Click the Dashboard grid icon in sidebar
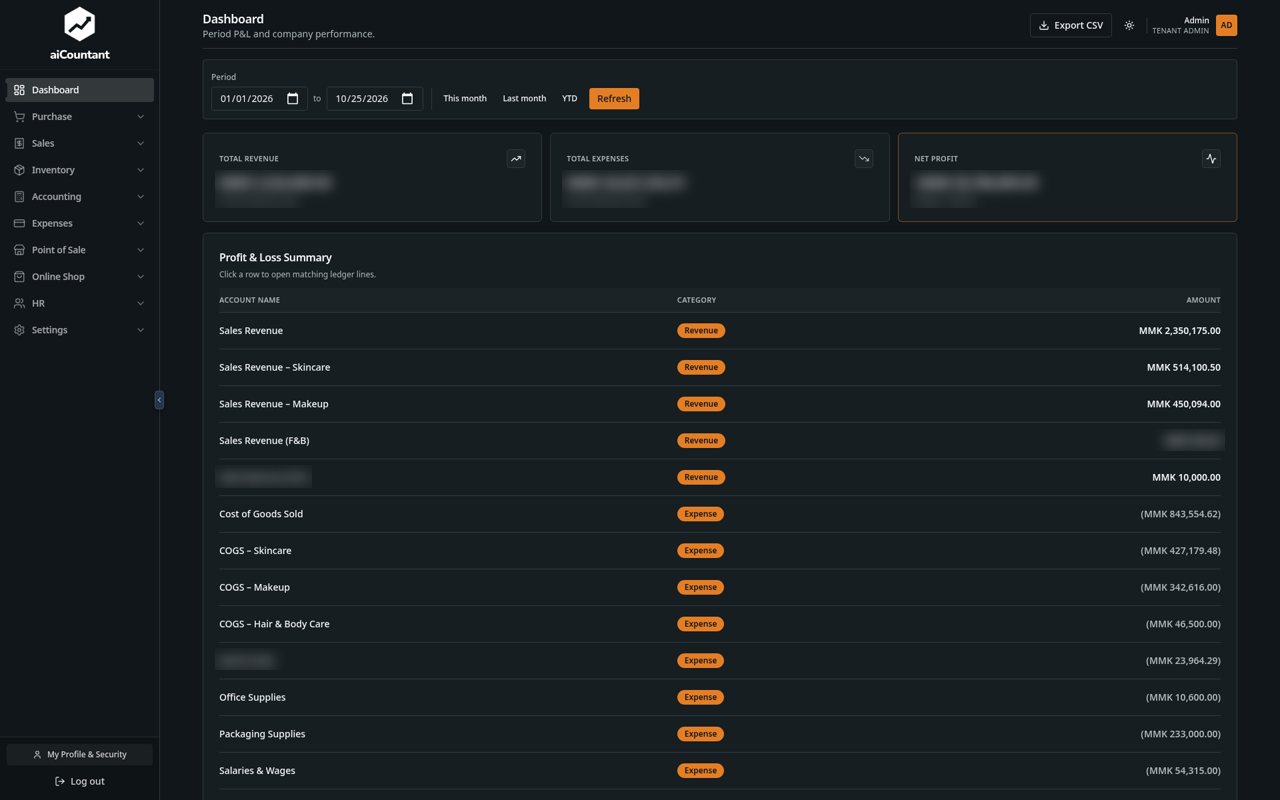Viewport: 1280px width, 800px height. [x=19, y=90]
